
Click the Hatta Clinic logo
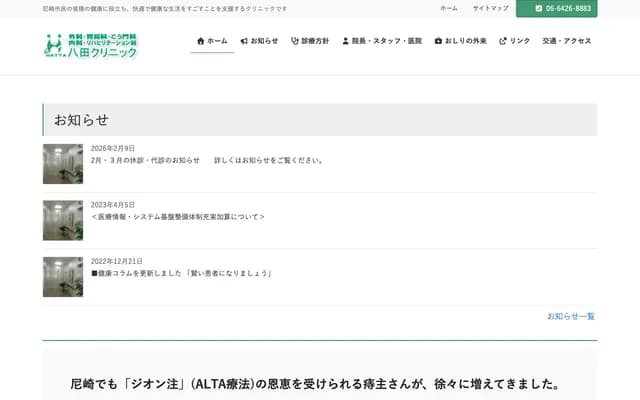click(x=91, y=44)
